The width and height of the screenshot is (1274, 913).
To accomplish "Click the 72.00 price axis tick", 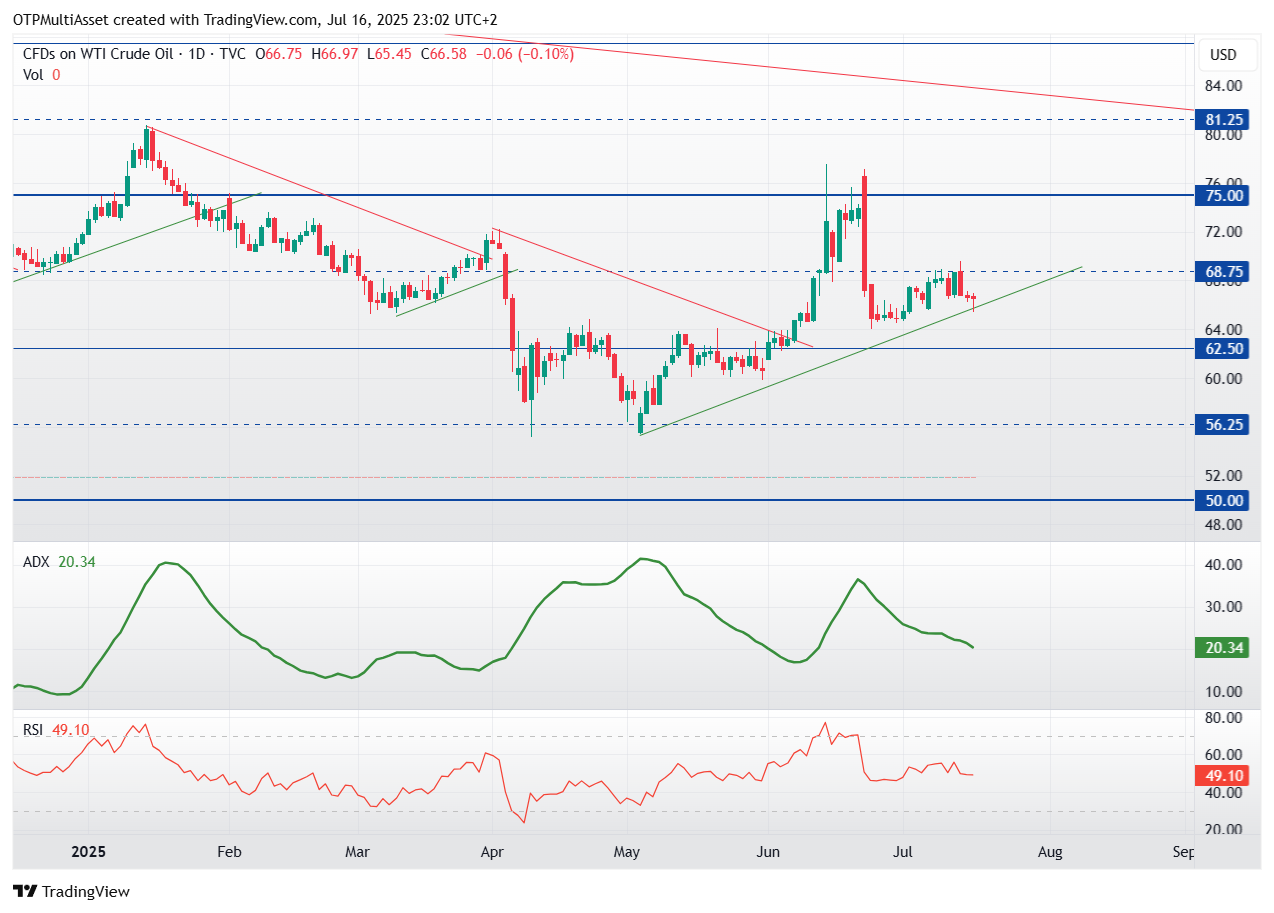I will pyautogui.click(x=1223, y=232).
